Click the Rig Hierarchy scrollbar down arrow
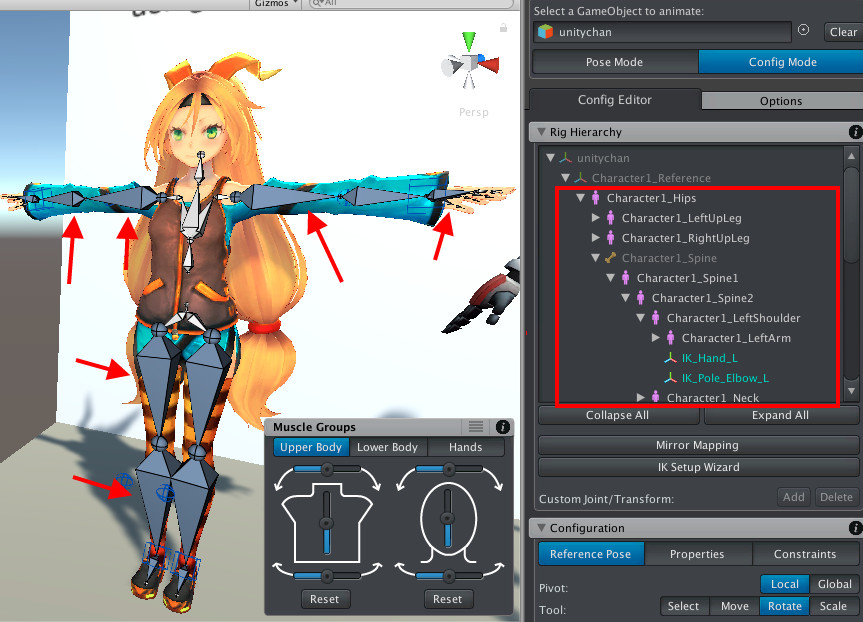The height and width of the screenshot is (622, 863). [851, 391]
